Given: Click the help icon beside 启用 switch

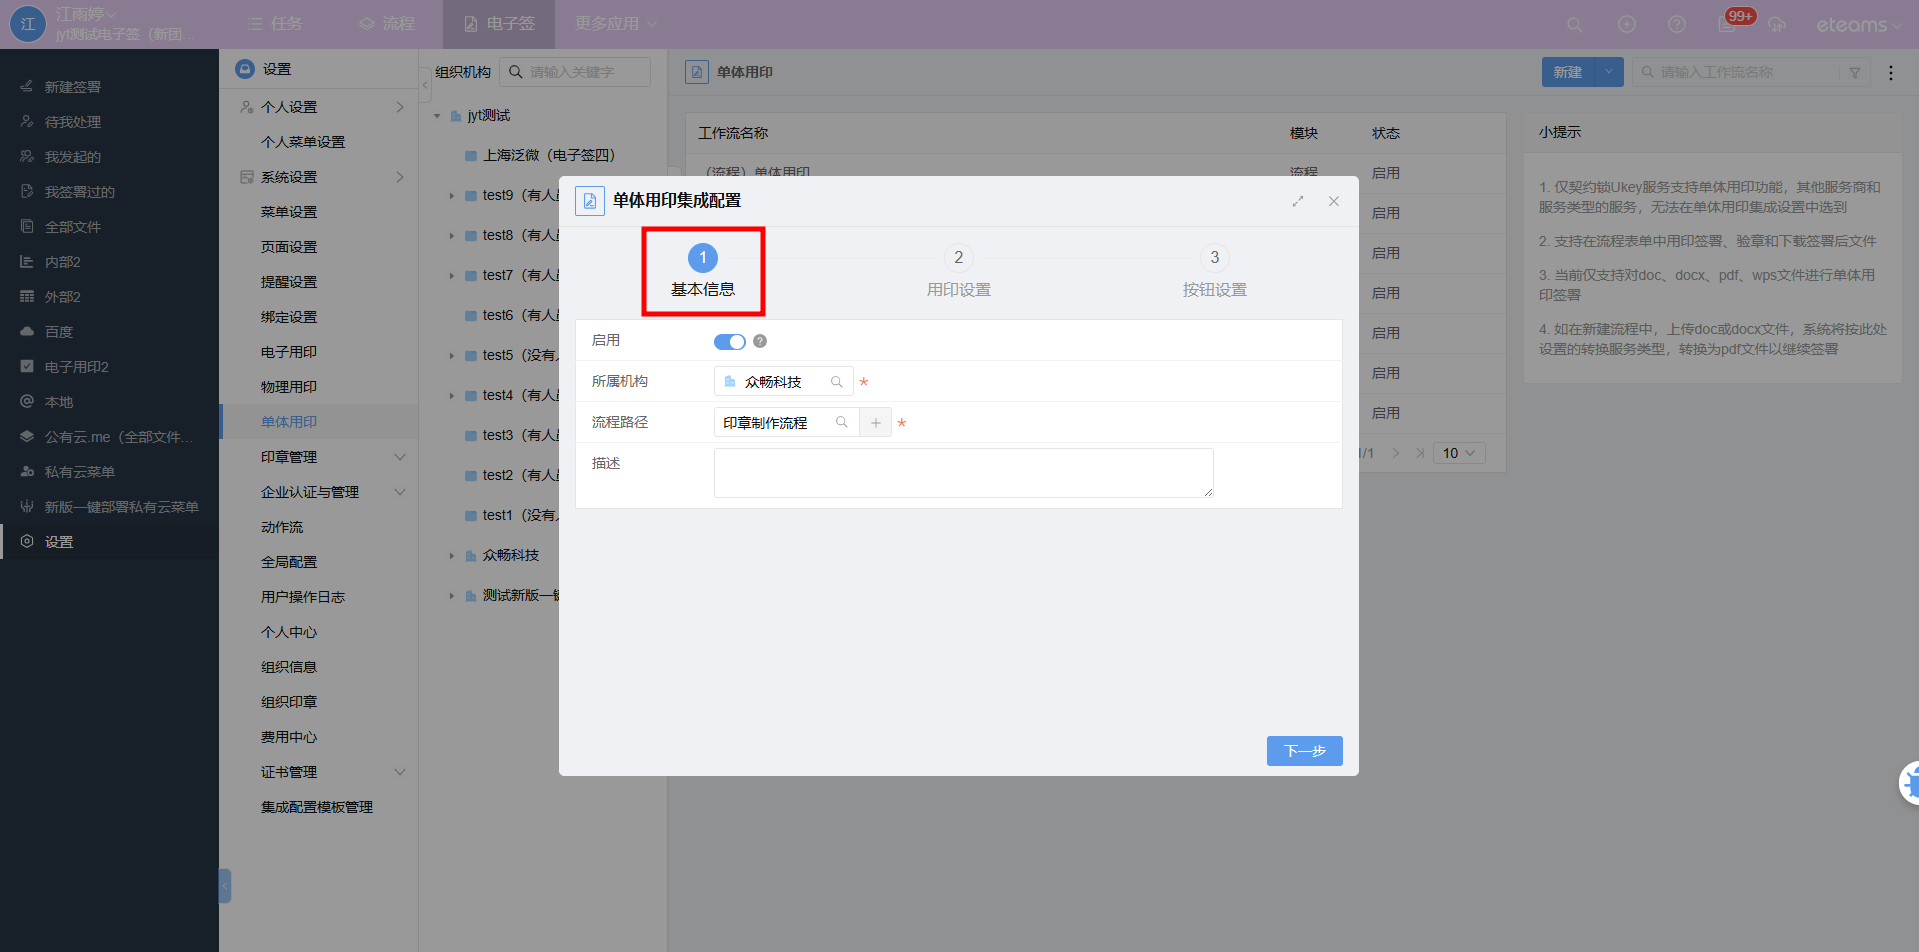Looking at the screenshot, I should (760, 342).
